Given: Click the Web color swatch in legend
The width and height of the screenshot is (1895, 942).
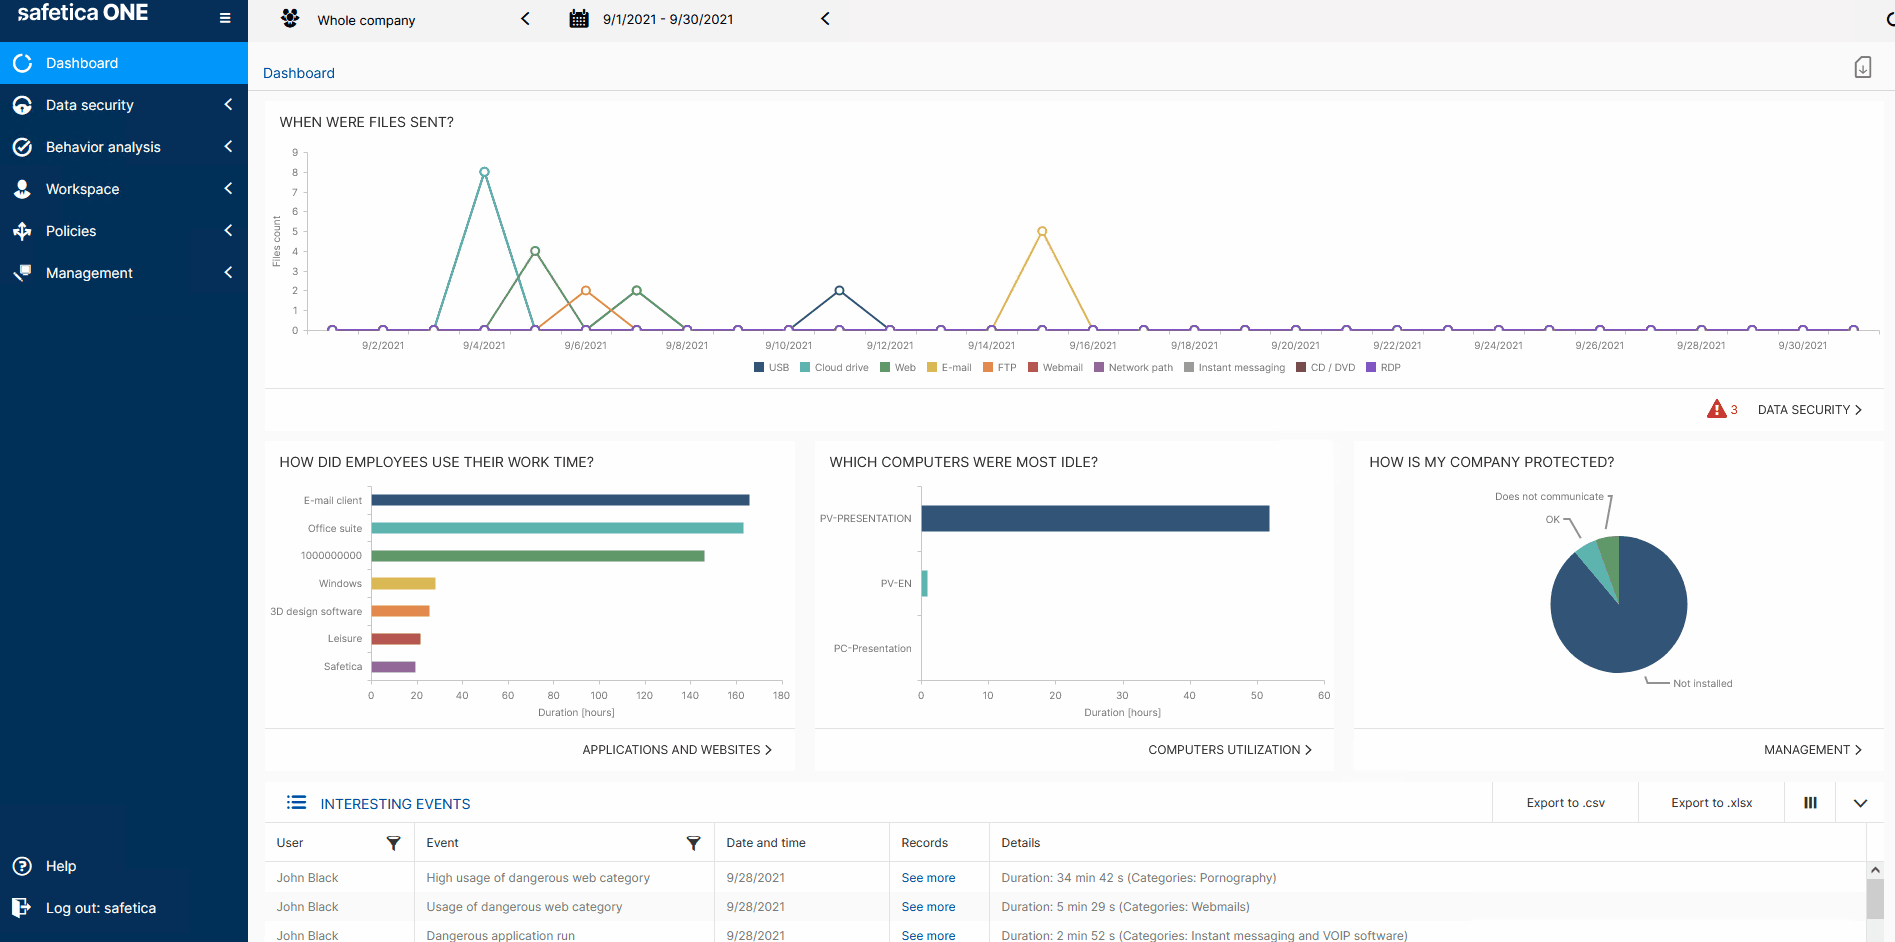Looking at the screenshot, I should [885, 368].
